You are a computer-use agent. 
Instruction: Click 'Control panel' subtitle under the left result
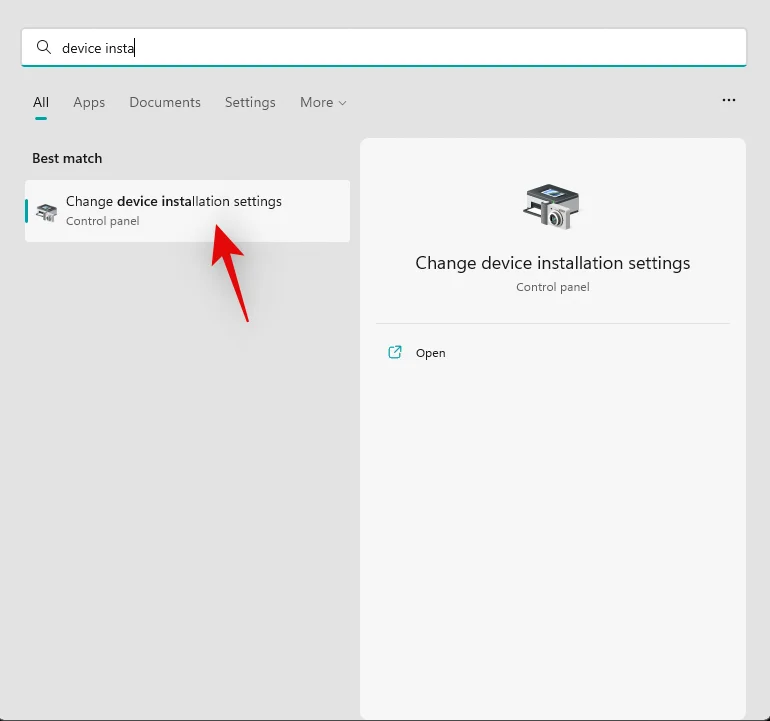(x=102, y=221)
